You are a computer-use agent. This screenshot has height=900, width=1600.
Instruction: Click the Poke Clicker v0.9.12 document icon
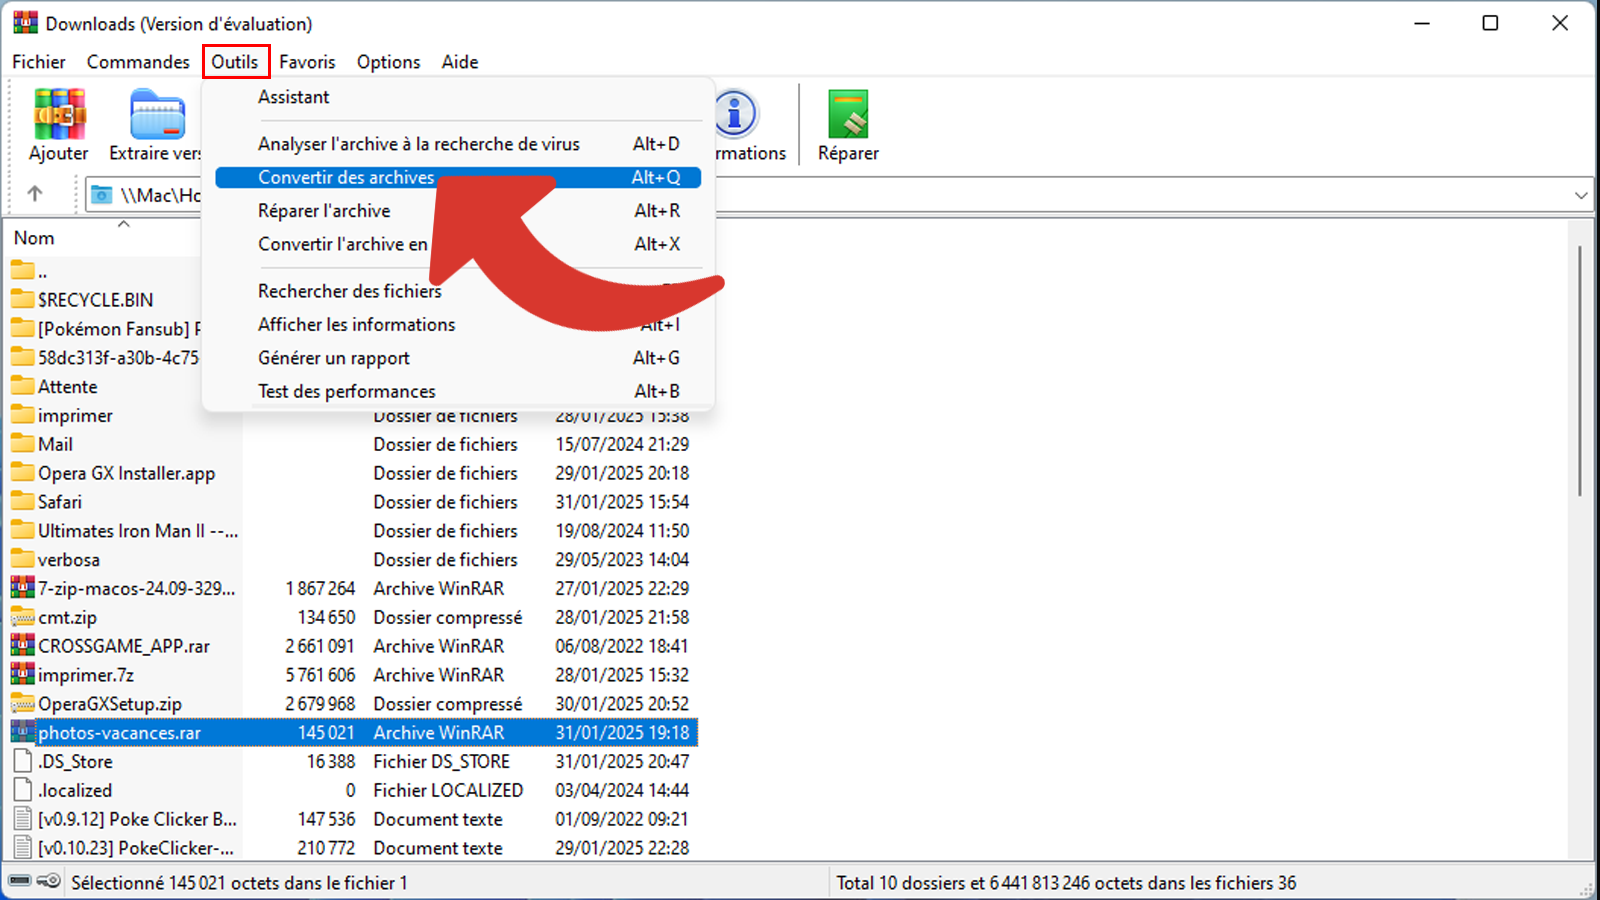pos(22,819)
